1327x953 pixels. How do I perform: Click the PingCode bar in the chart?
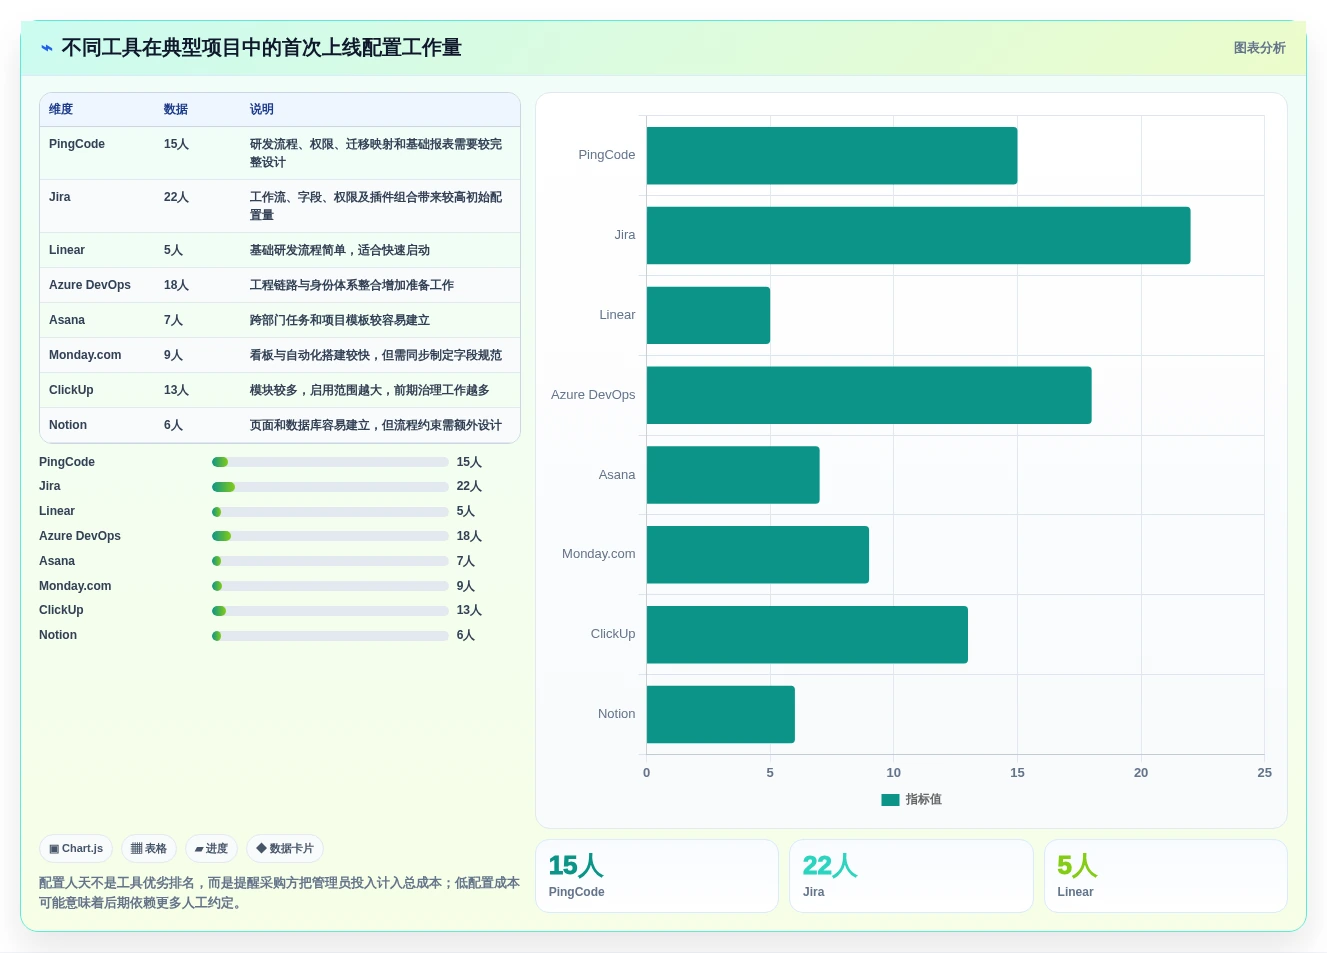pyautogui.click(x=832, y=156)
